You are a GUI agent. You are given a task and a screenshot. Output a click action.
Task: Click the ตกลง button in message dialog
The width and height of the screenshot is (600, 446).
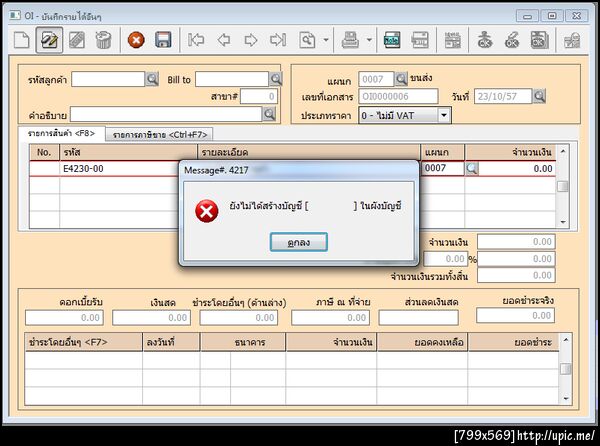[298, 242]
